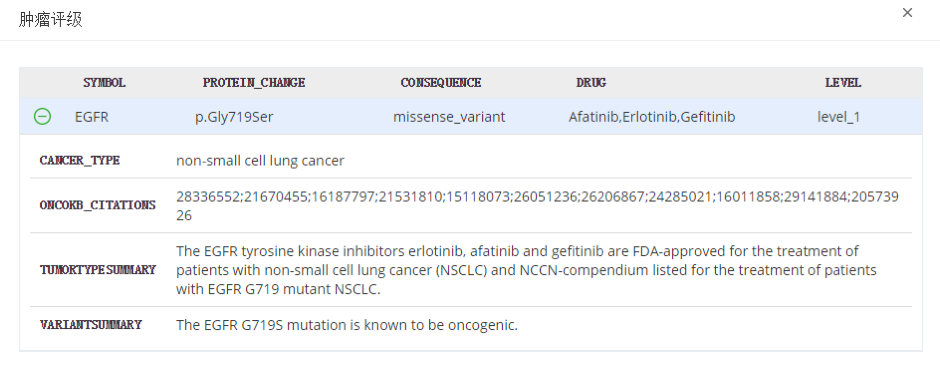The height and width of the screenshot is (371, 940).
Task: Click the citation ID list text
Action: pos(537,206)
